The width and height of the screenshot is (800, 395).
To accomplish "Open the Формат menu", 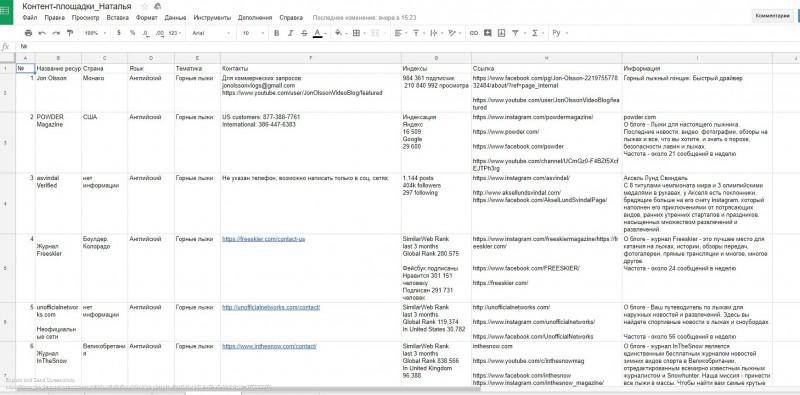I will (x=146, y=17).
